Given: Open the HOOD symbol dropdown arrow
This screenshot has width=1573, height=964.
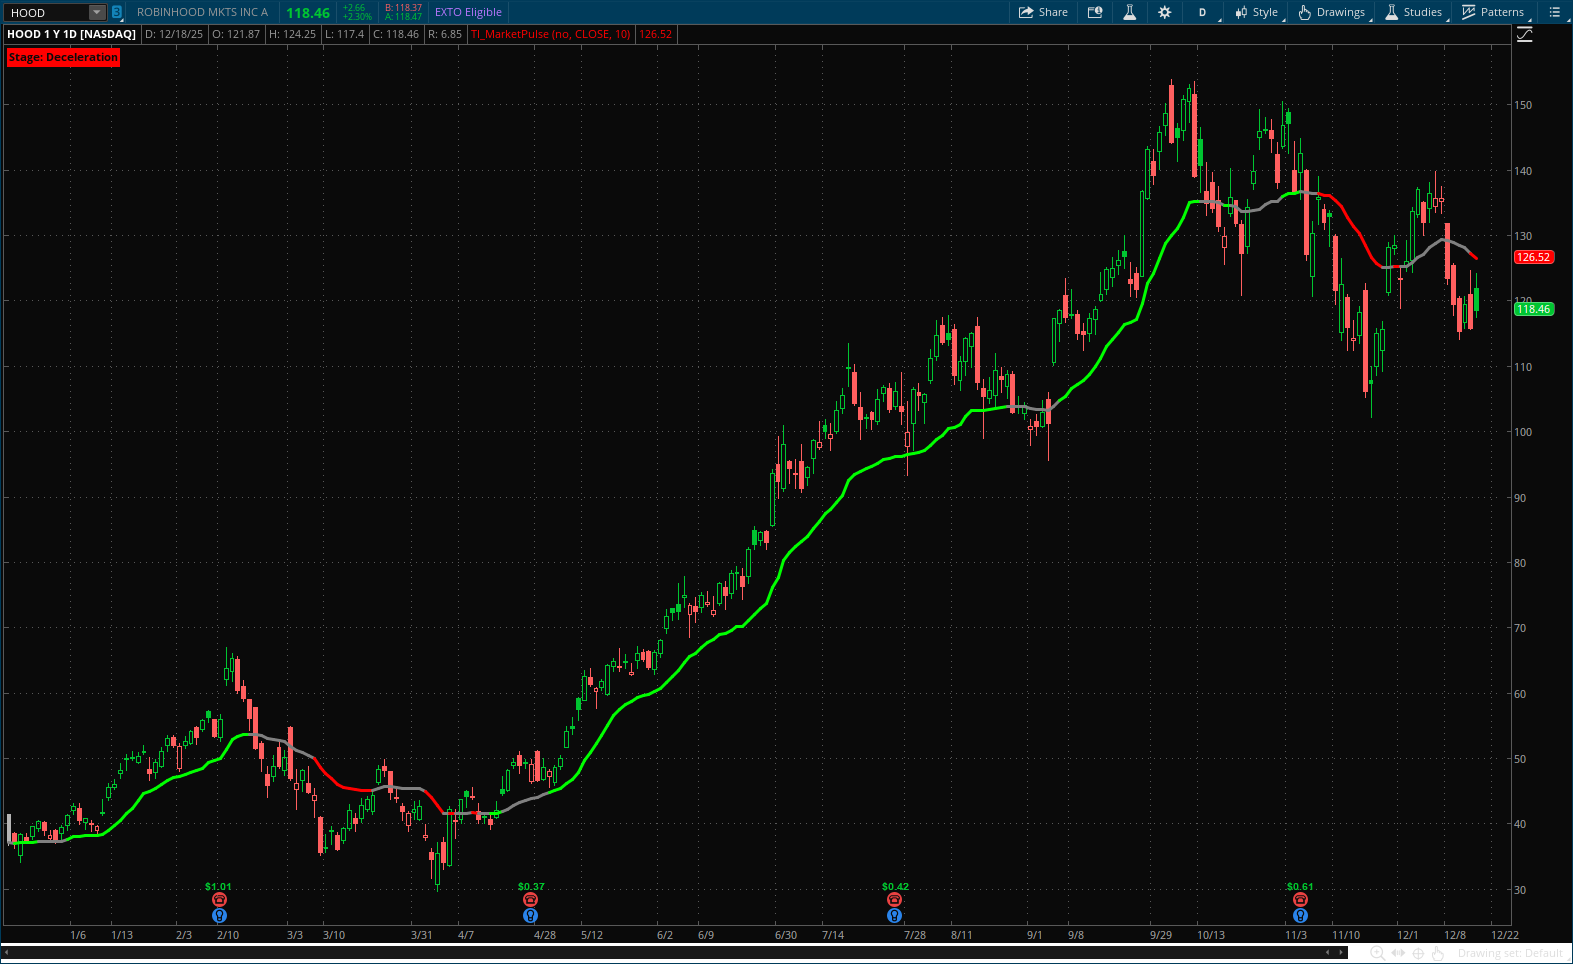Looking at the screenshot, I should click(97, 13).
